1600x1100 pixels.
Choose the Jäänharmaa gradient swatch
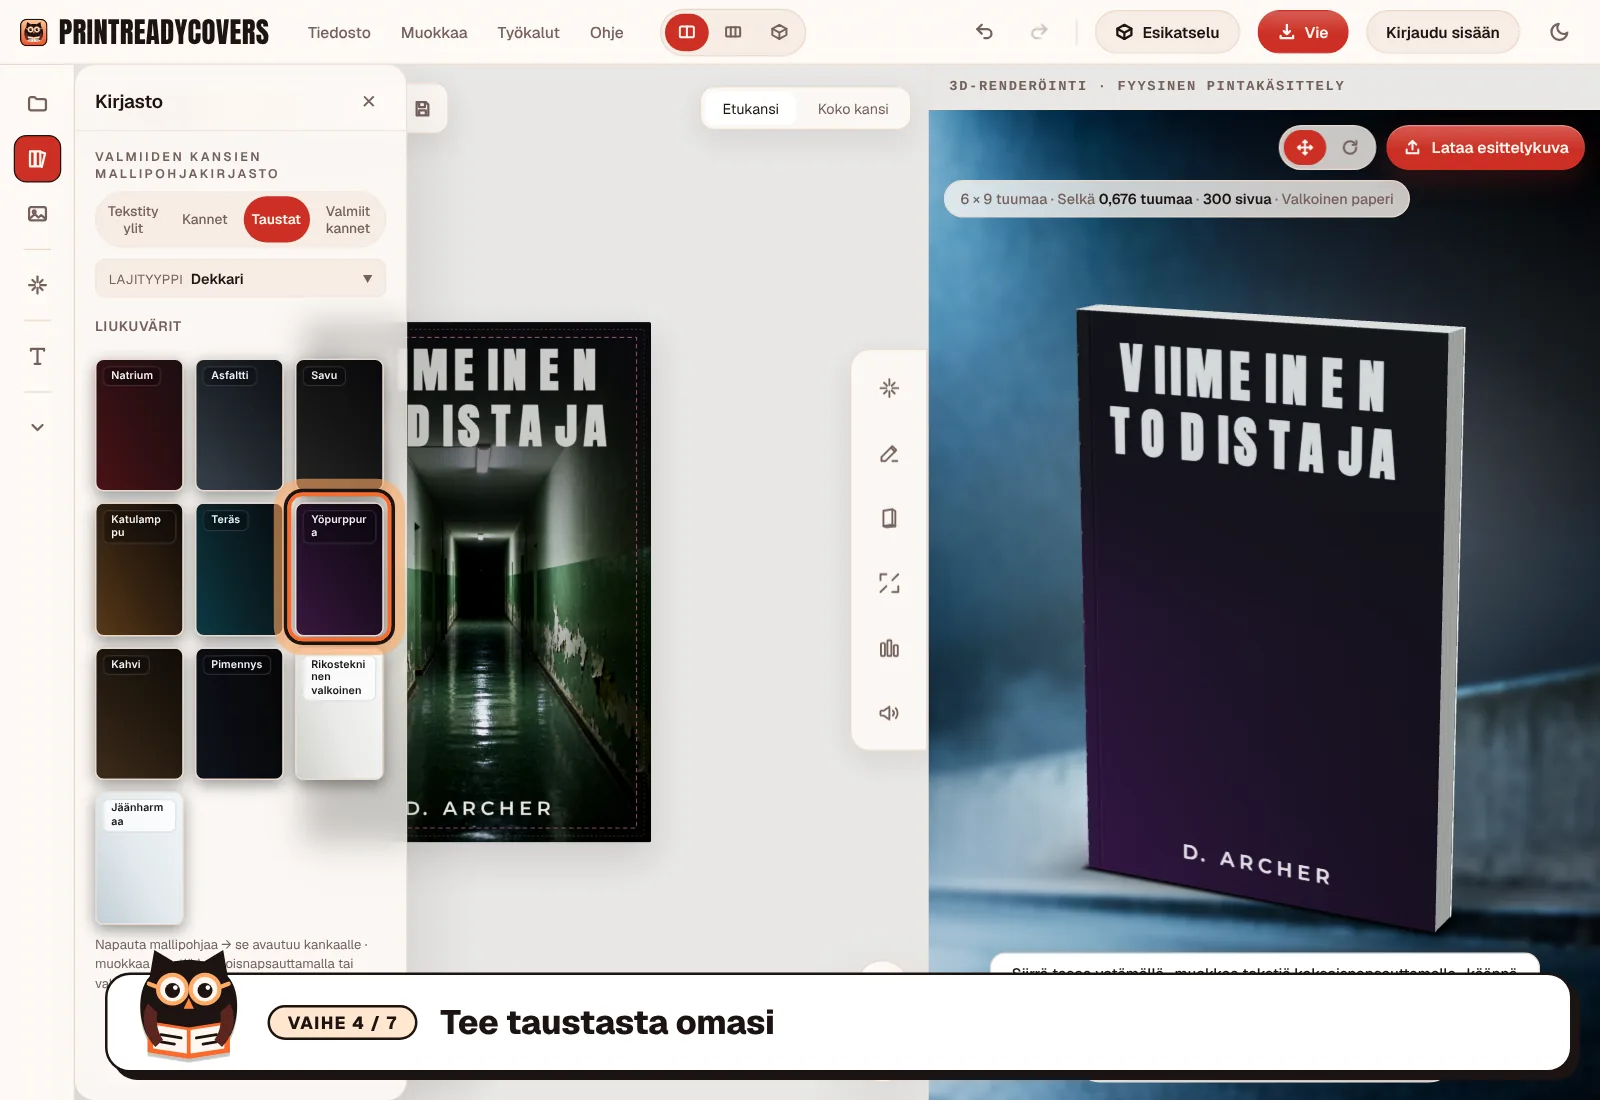click(139, 858)
